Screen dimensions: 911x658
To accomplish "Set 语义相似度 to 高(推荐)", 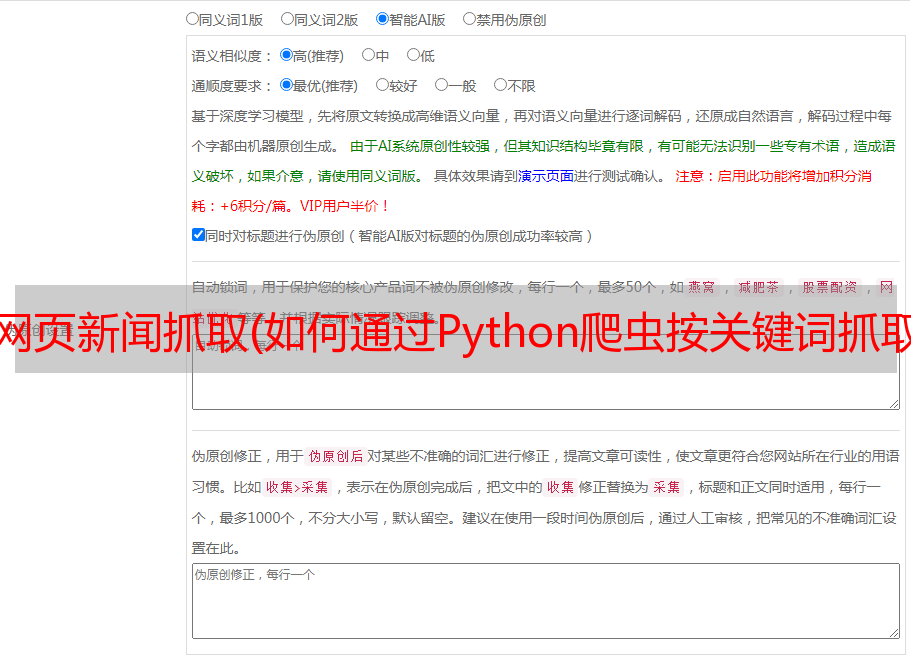I will click(286, 55).
